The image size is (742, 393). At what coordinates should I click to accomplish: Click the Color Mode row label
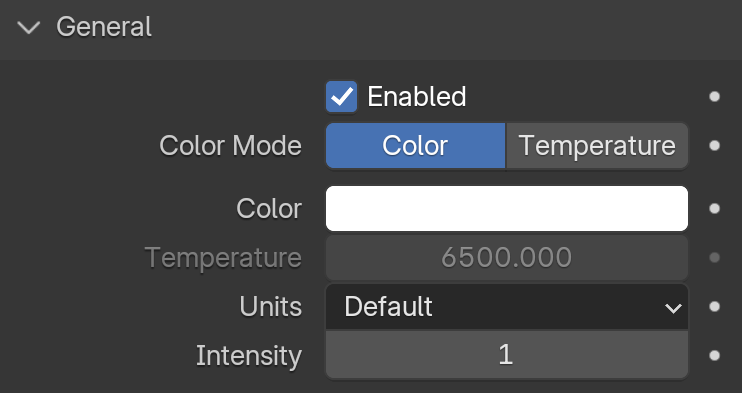click(230, 145)
